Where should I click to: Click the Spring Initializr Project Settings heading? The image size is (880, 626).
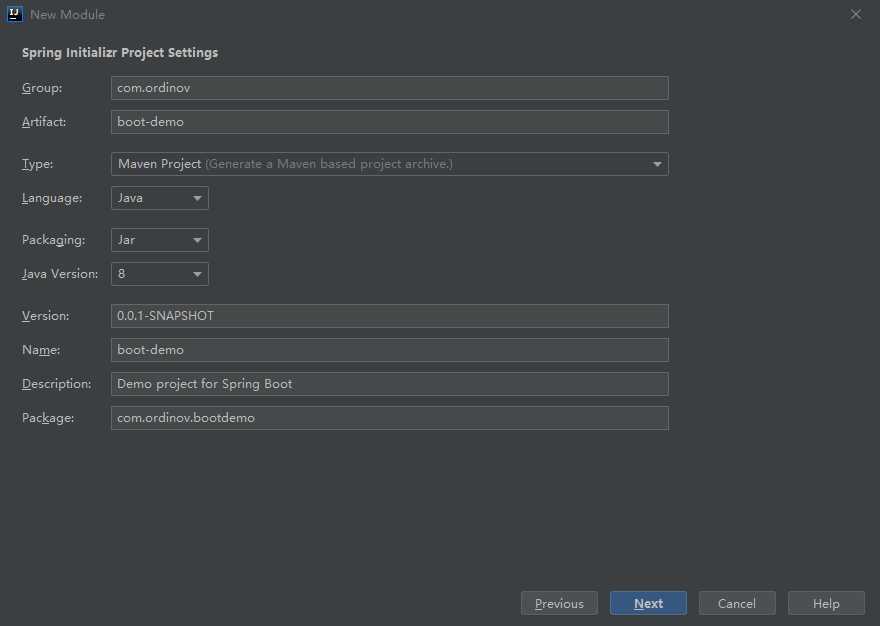coord(120,52)
